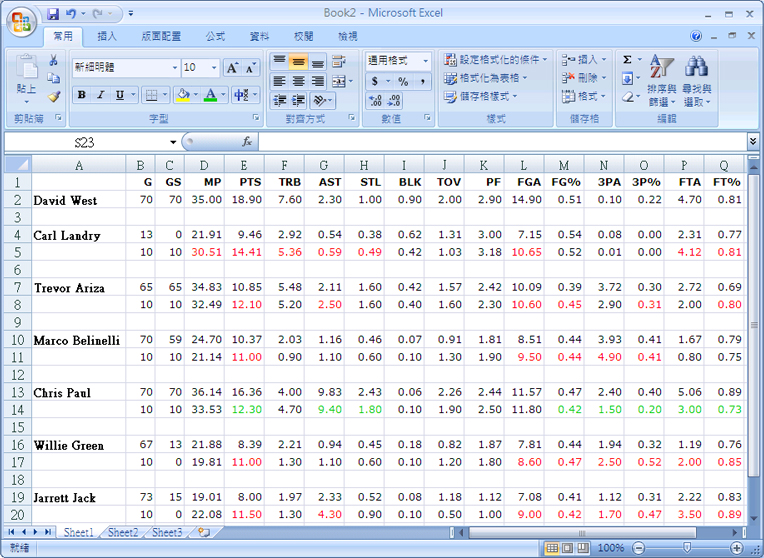This screenshot has height=558, width=764.
Task: Click 設定格式化的條件 (Conditional Formatting) button
Action: (x=496, y=60)
